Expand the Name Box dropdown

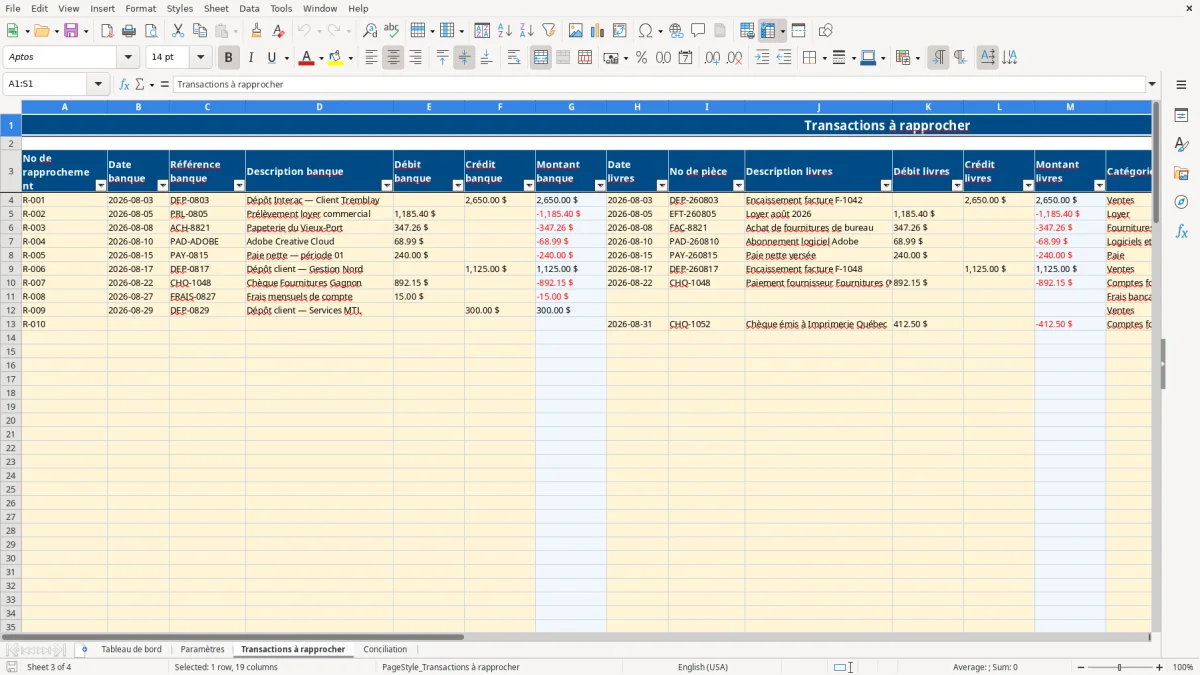point(98,85)
